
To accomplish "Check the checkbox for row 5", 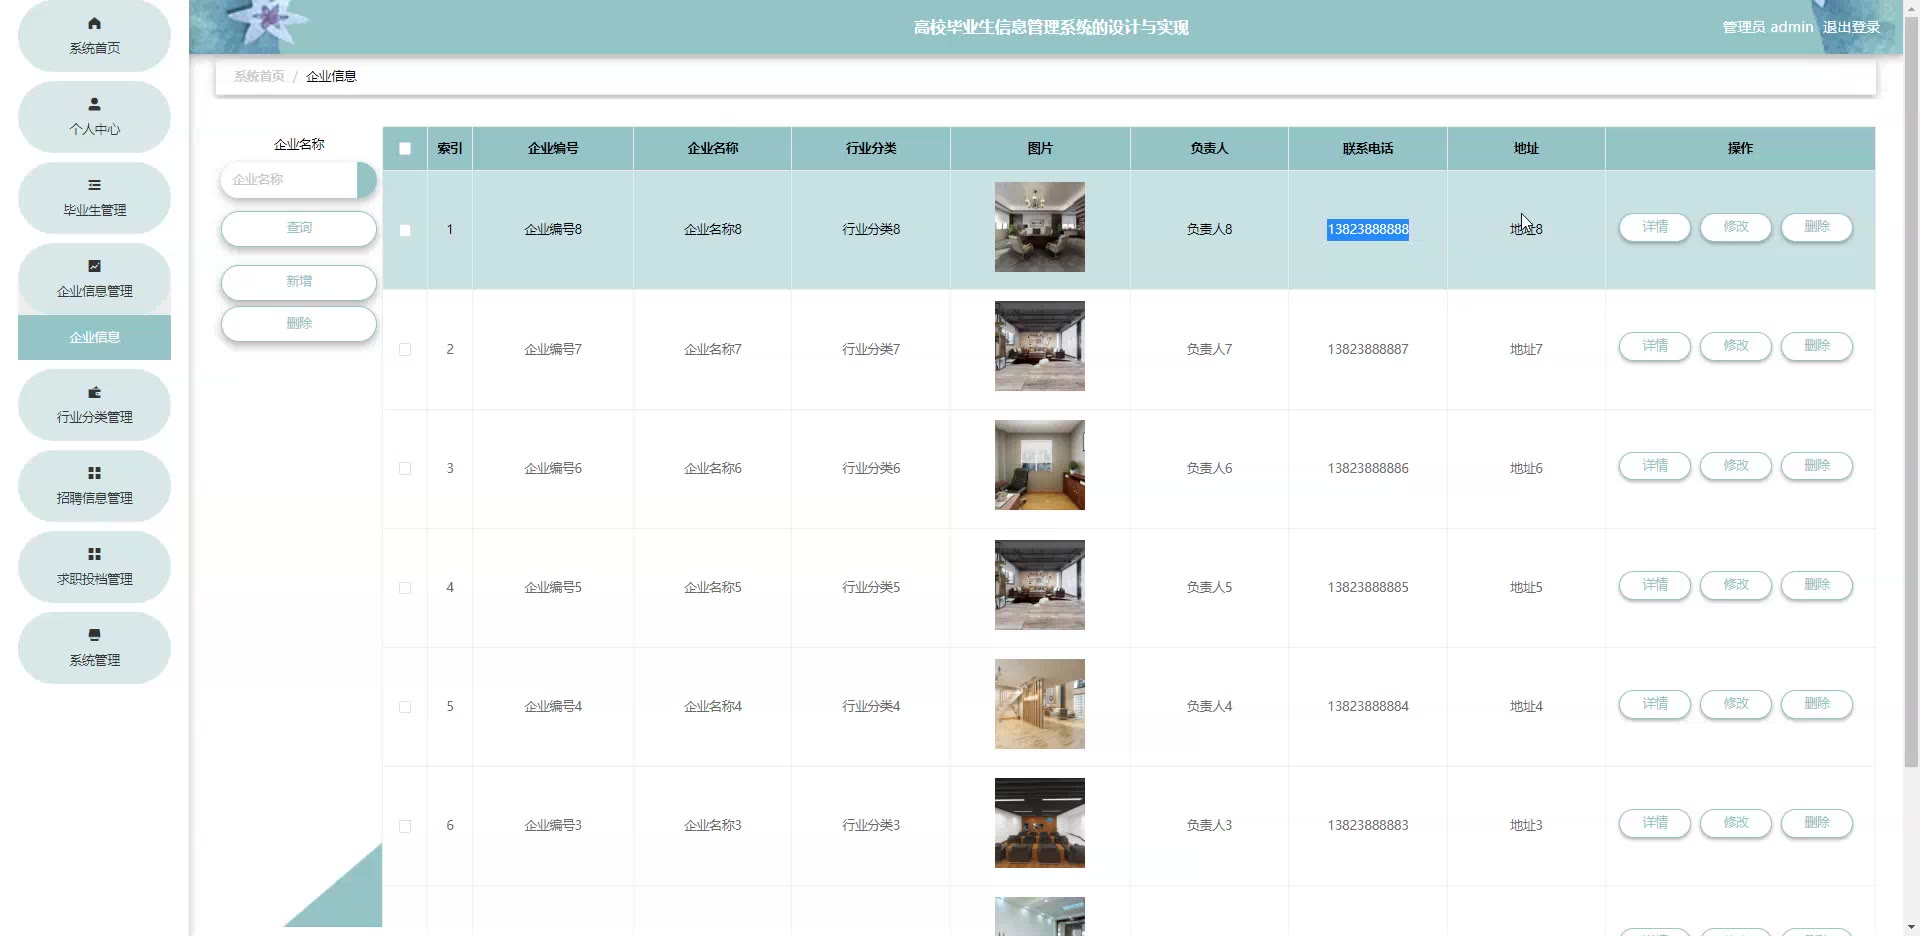I will coord(405,706).
